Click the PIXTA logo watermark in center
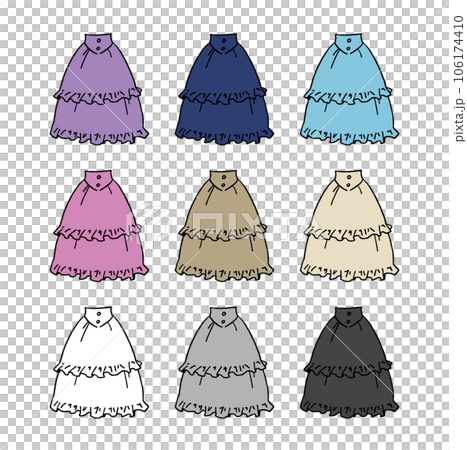This screenshot has width=467, height=450. (x=223, y=224)
